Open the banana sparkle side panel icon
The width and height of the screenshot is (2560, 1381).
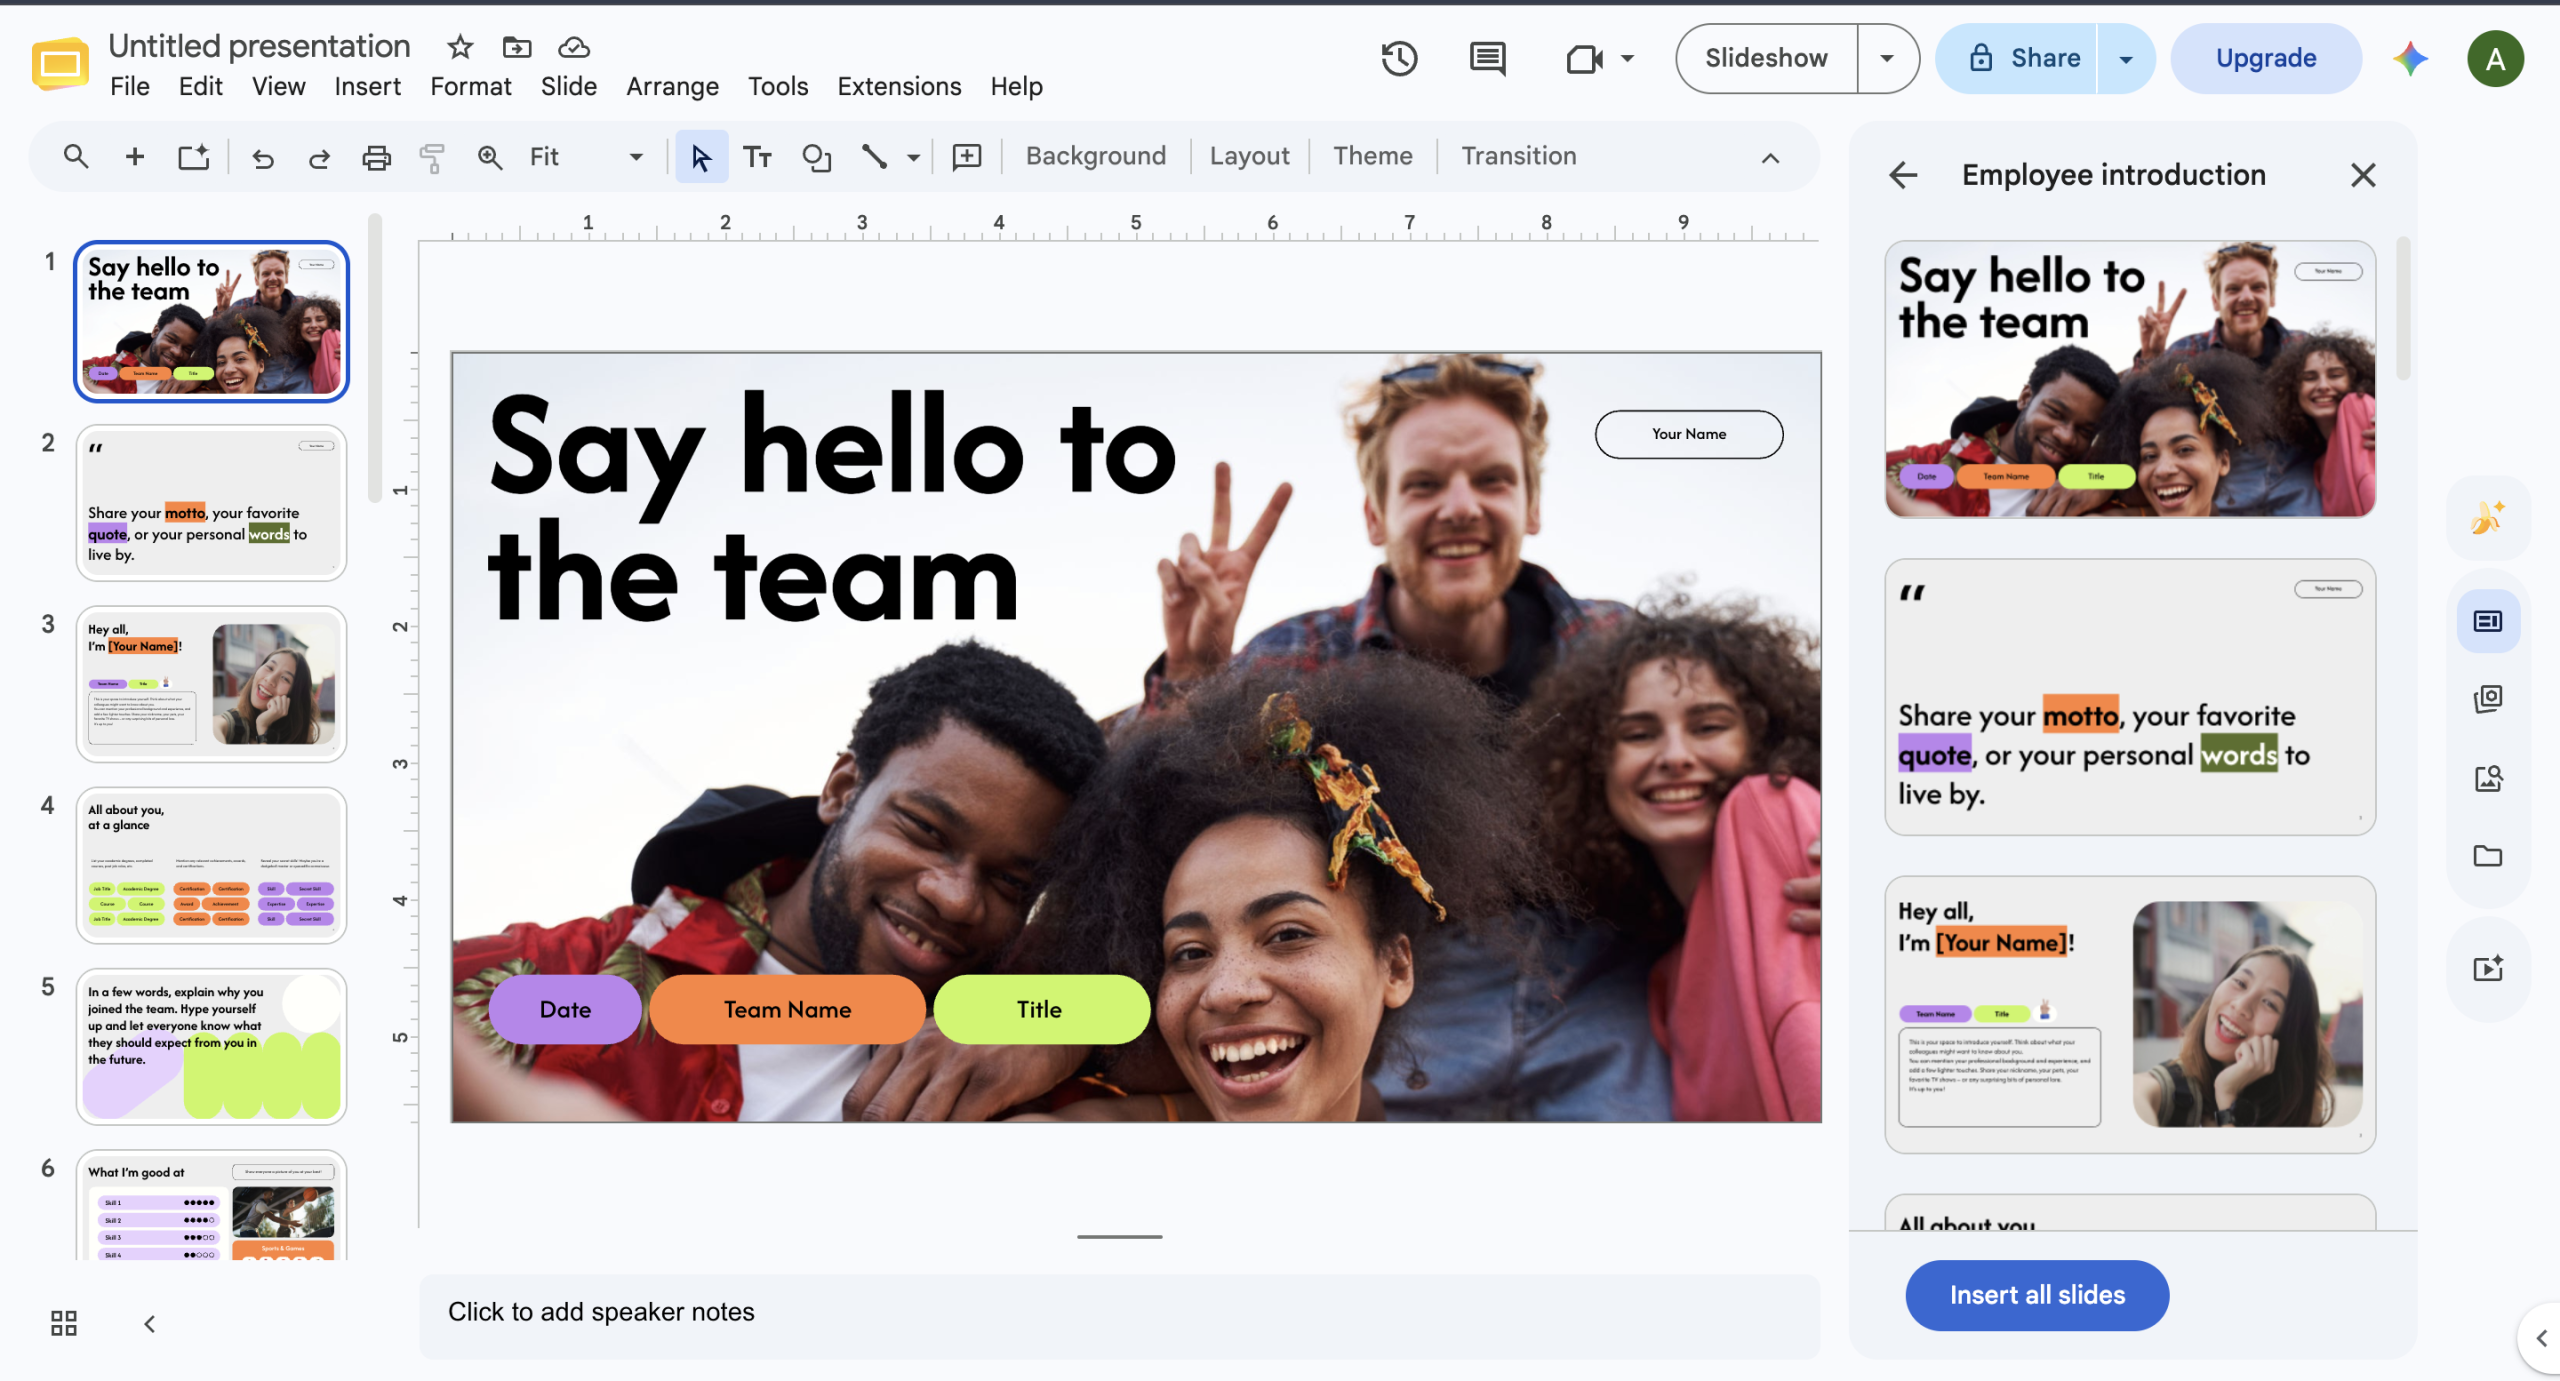tap(2488, 518)
